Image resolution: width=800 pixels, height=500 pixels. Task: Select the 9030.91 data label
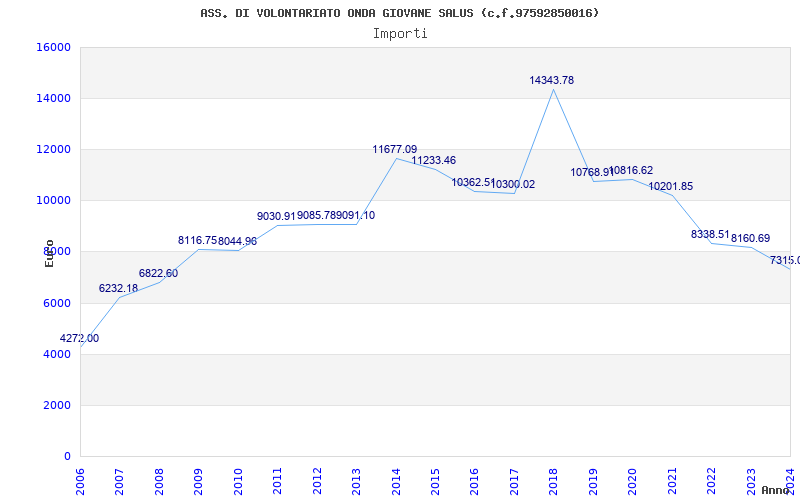[x=276, y=216]
